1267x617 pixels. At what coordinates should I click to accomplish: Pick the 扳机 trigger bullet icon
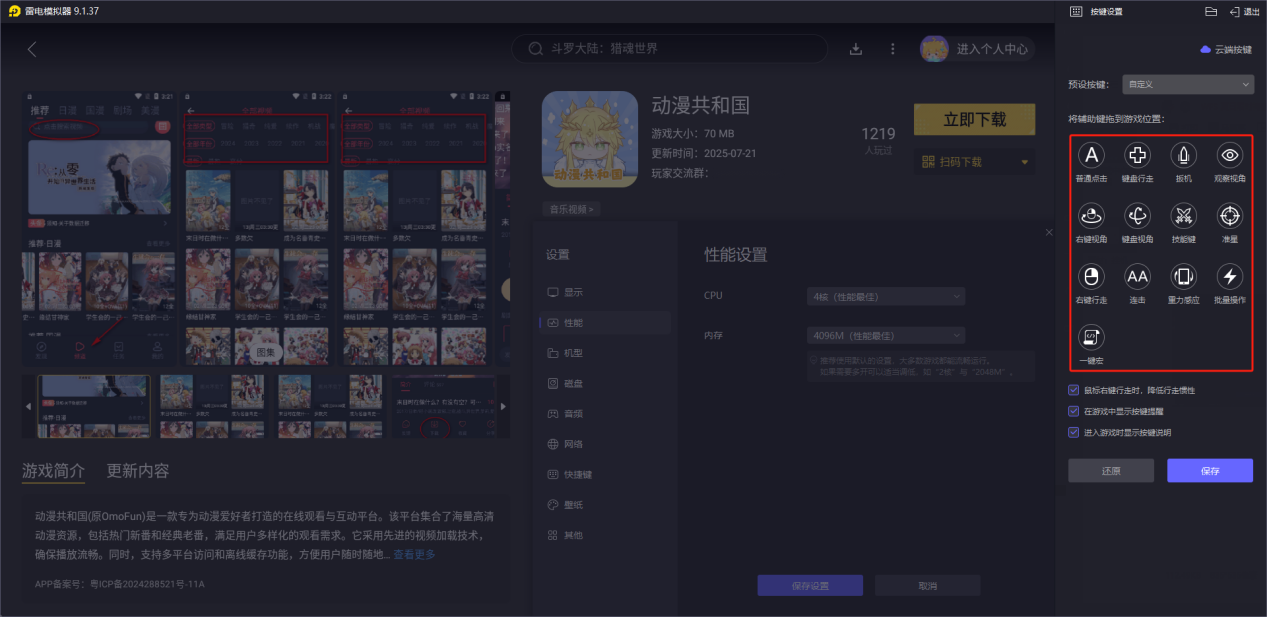click(1184, 155)
